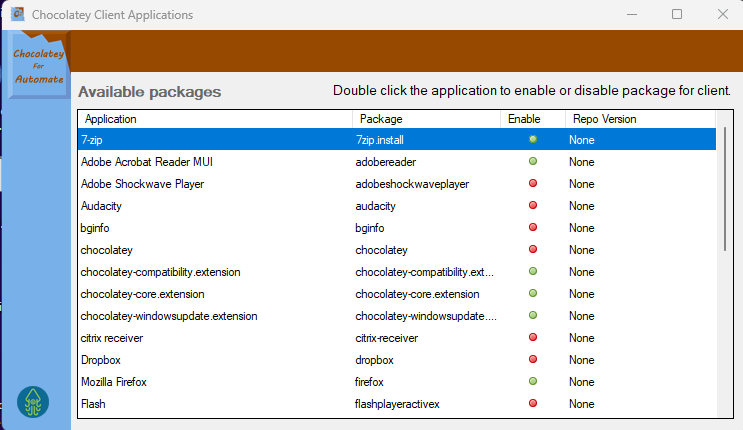Click the green squid icon in sidebar
This screenshot has height=430, width=743.
pos(34,401)
